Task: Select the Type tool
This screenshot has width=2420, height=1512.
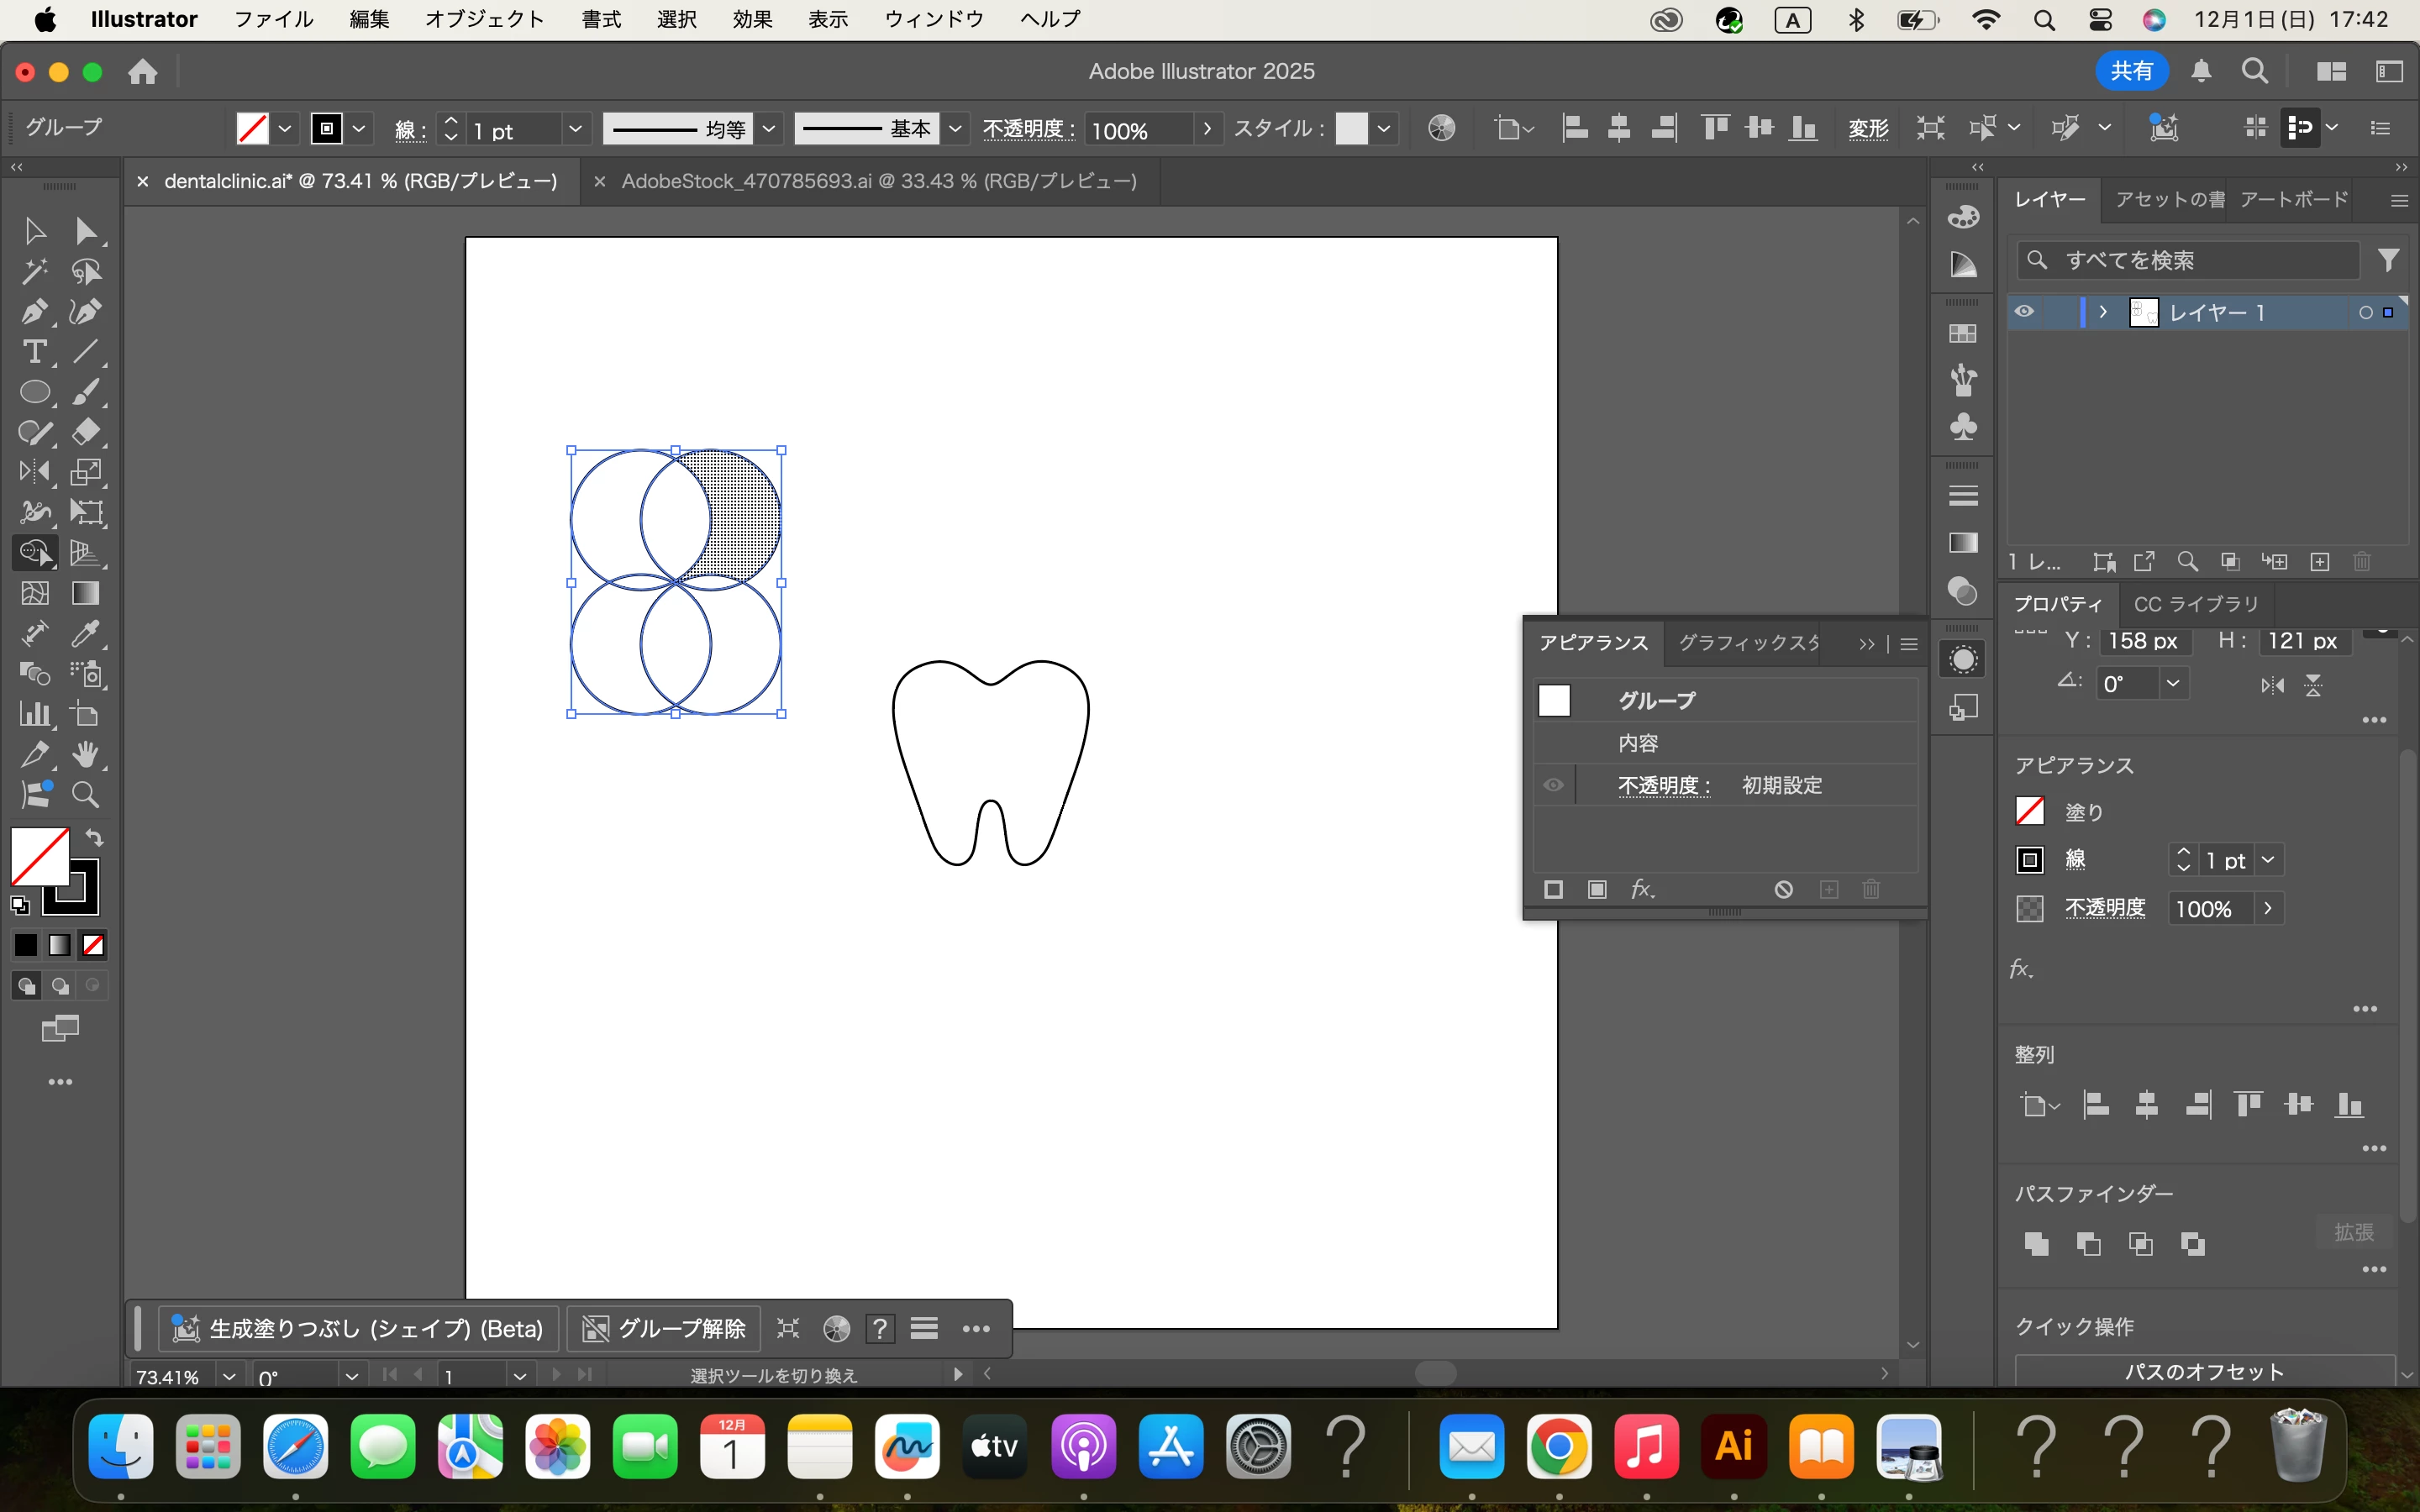Action: tap(34, 352)
